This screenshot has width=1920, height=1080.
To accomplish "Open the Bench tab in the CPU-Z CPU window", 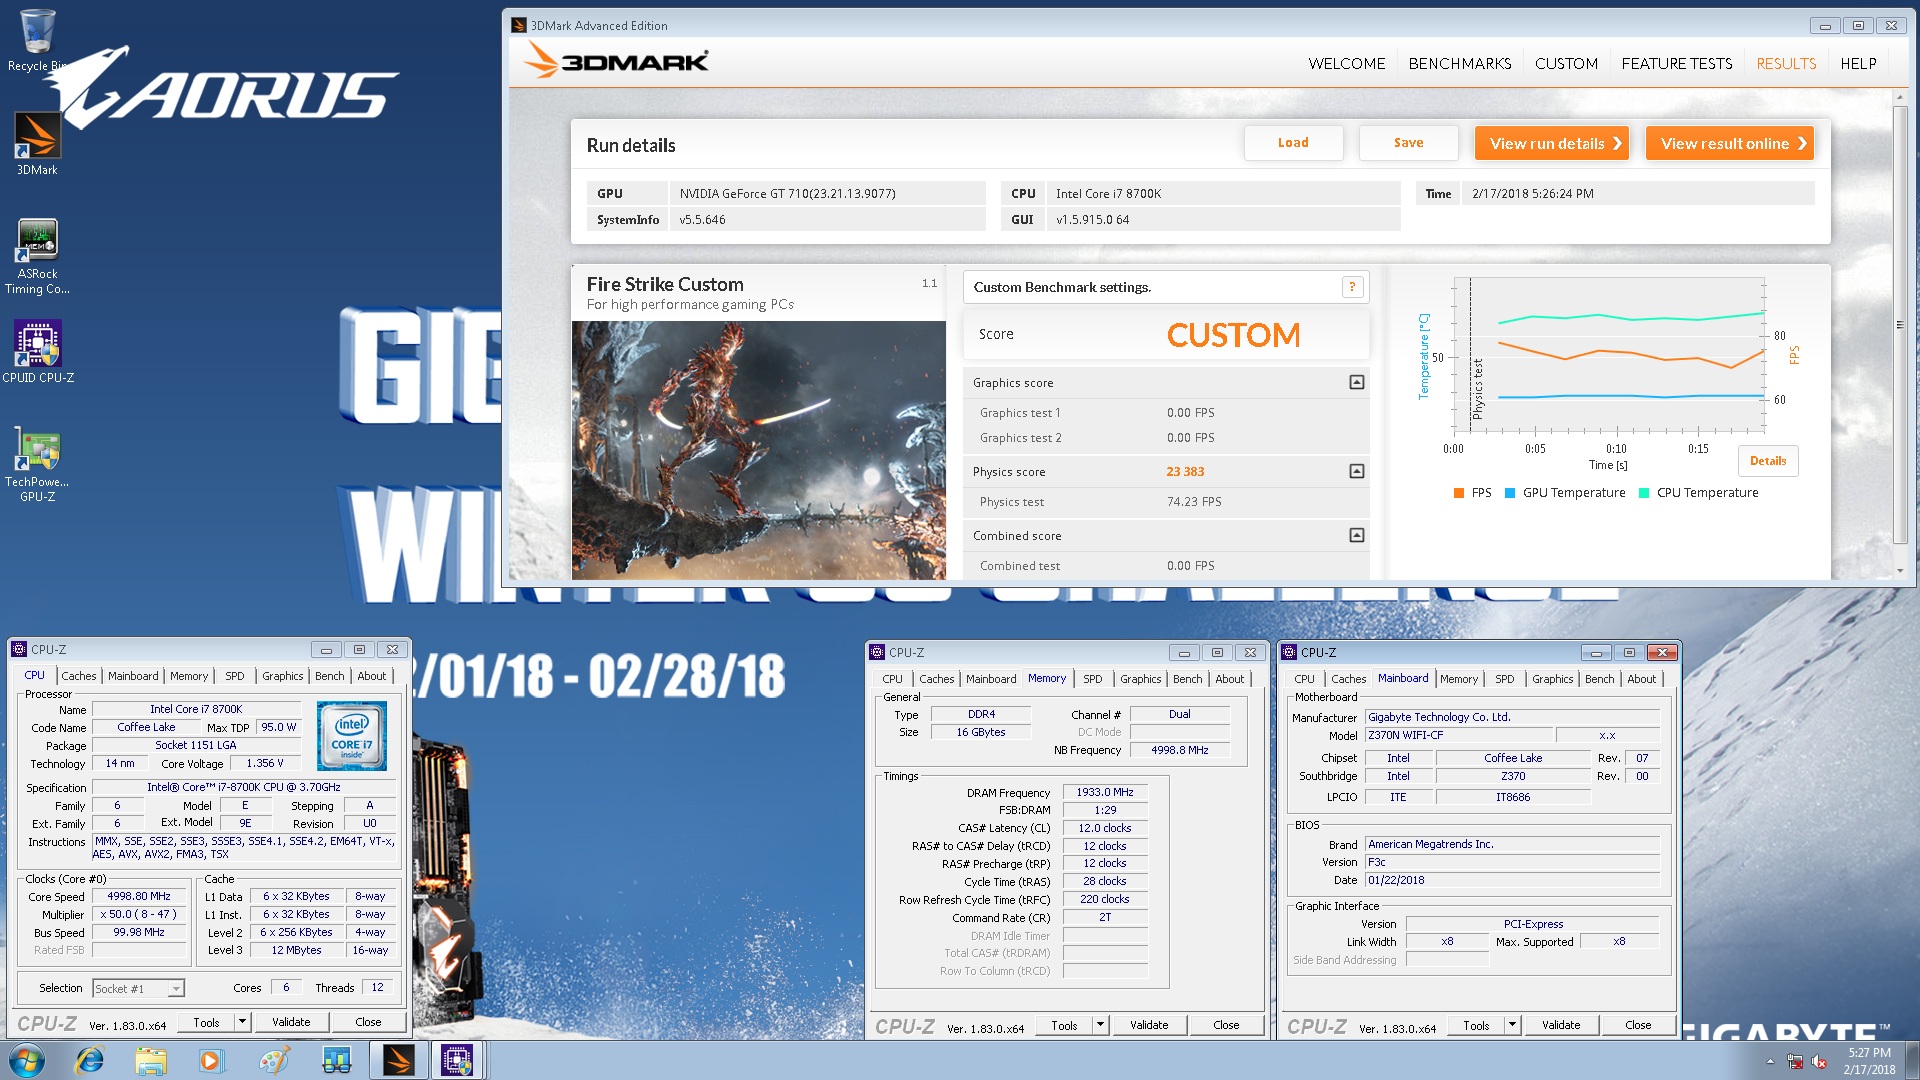I will (329, 676).
